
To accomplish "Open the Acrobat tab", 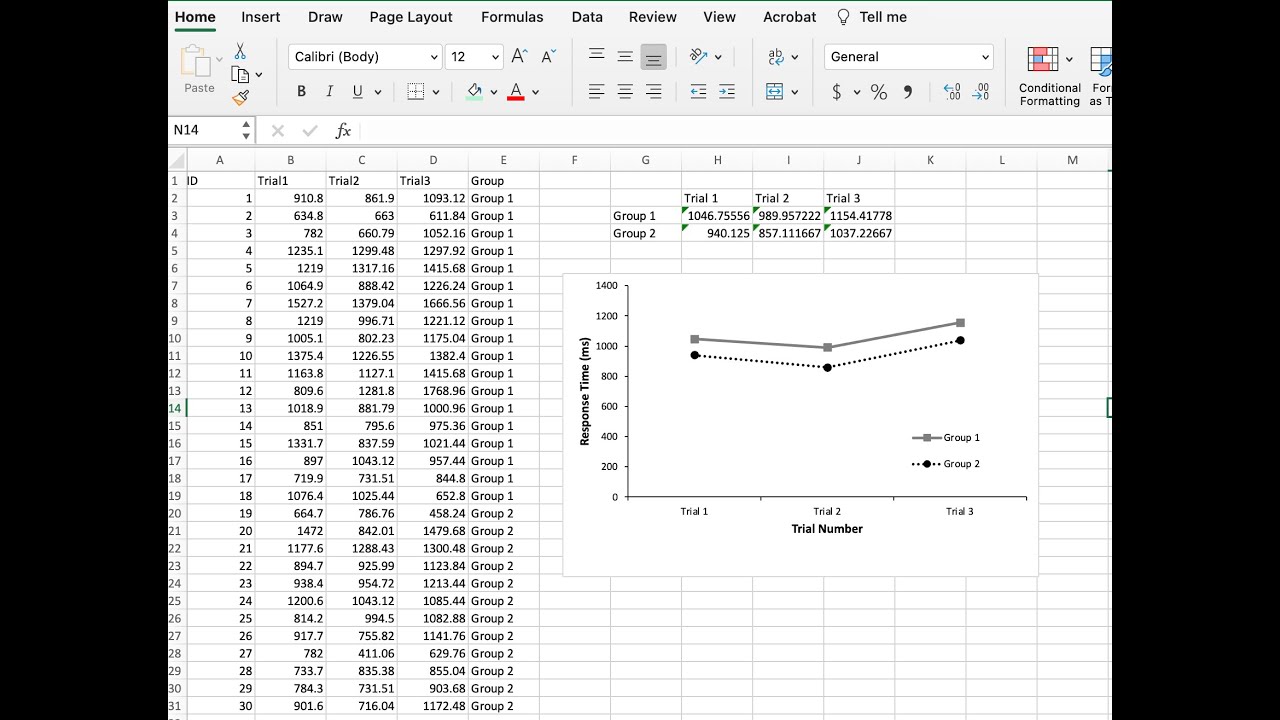I will [789, 17].
